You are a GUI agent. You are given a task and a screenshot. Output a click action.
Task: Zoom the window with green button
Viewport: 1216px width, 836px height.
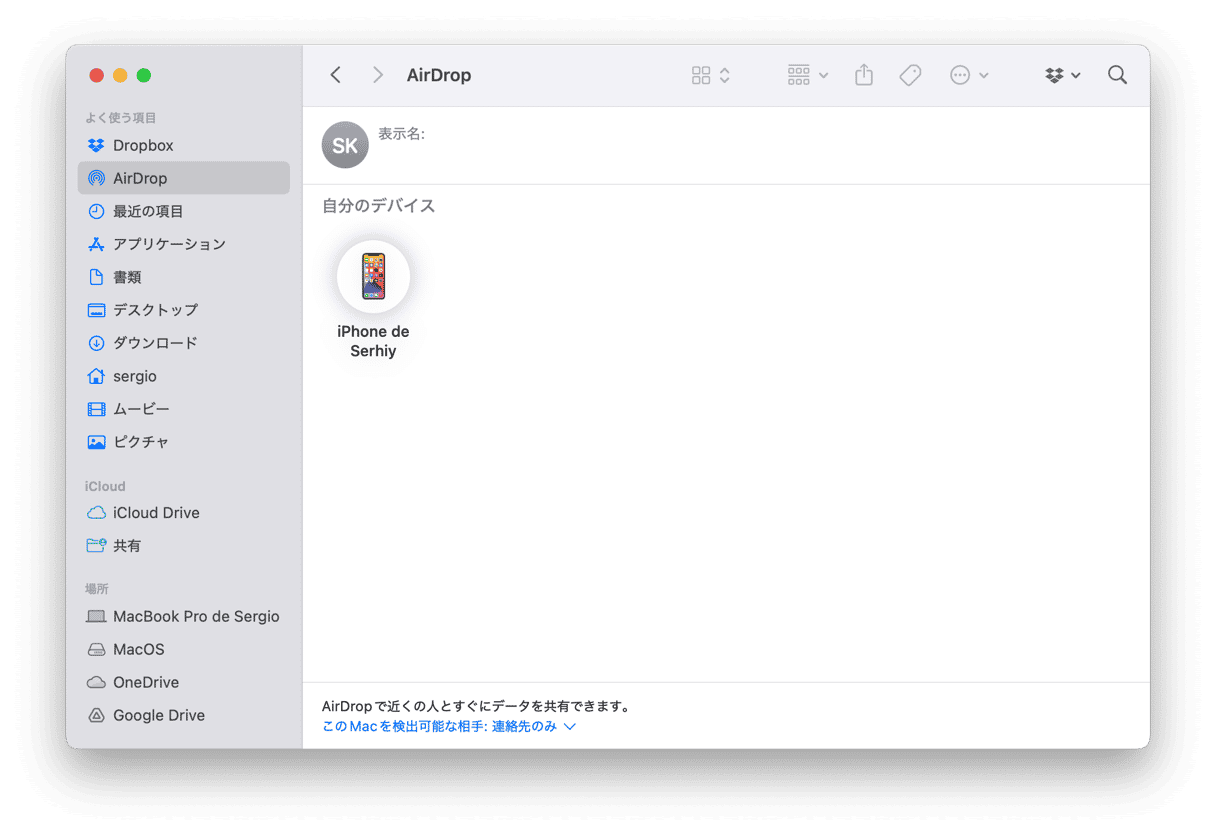point(144,75)
